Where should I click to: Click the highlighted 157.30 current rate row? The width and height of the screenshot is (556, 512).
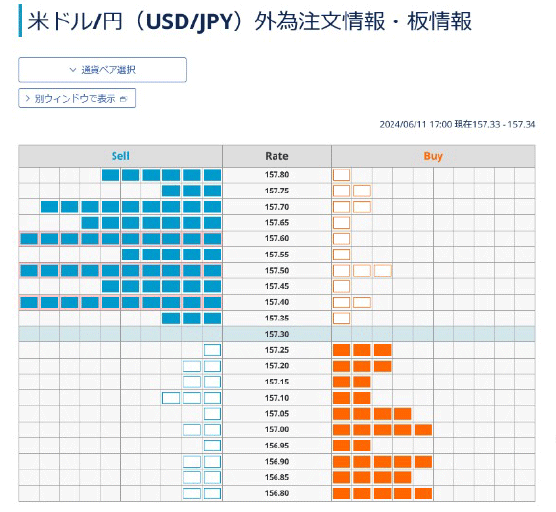coord(277,334)
